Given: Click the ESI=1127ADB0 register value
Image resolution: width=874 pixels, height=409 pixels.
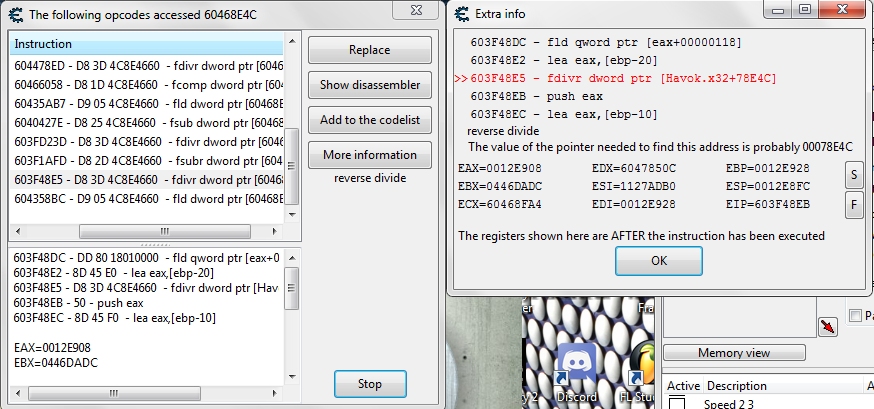Looking at the screenshot, I should 634,186.
